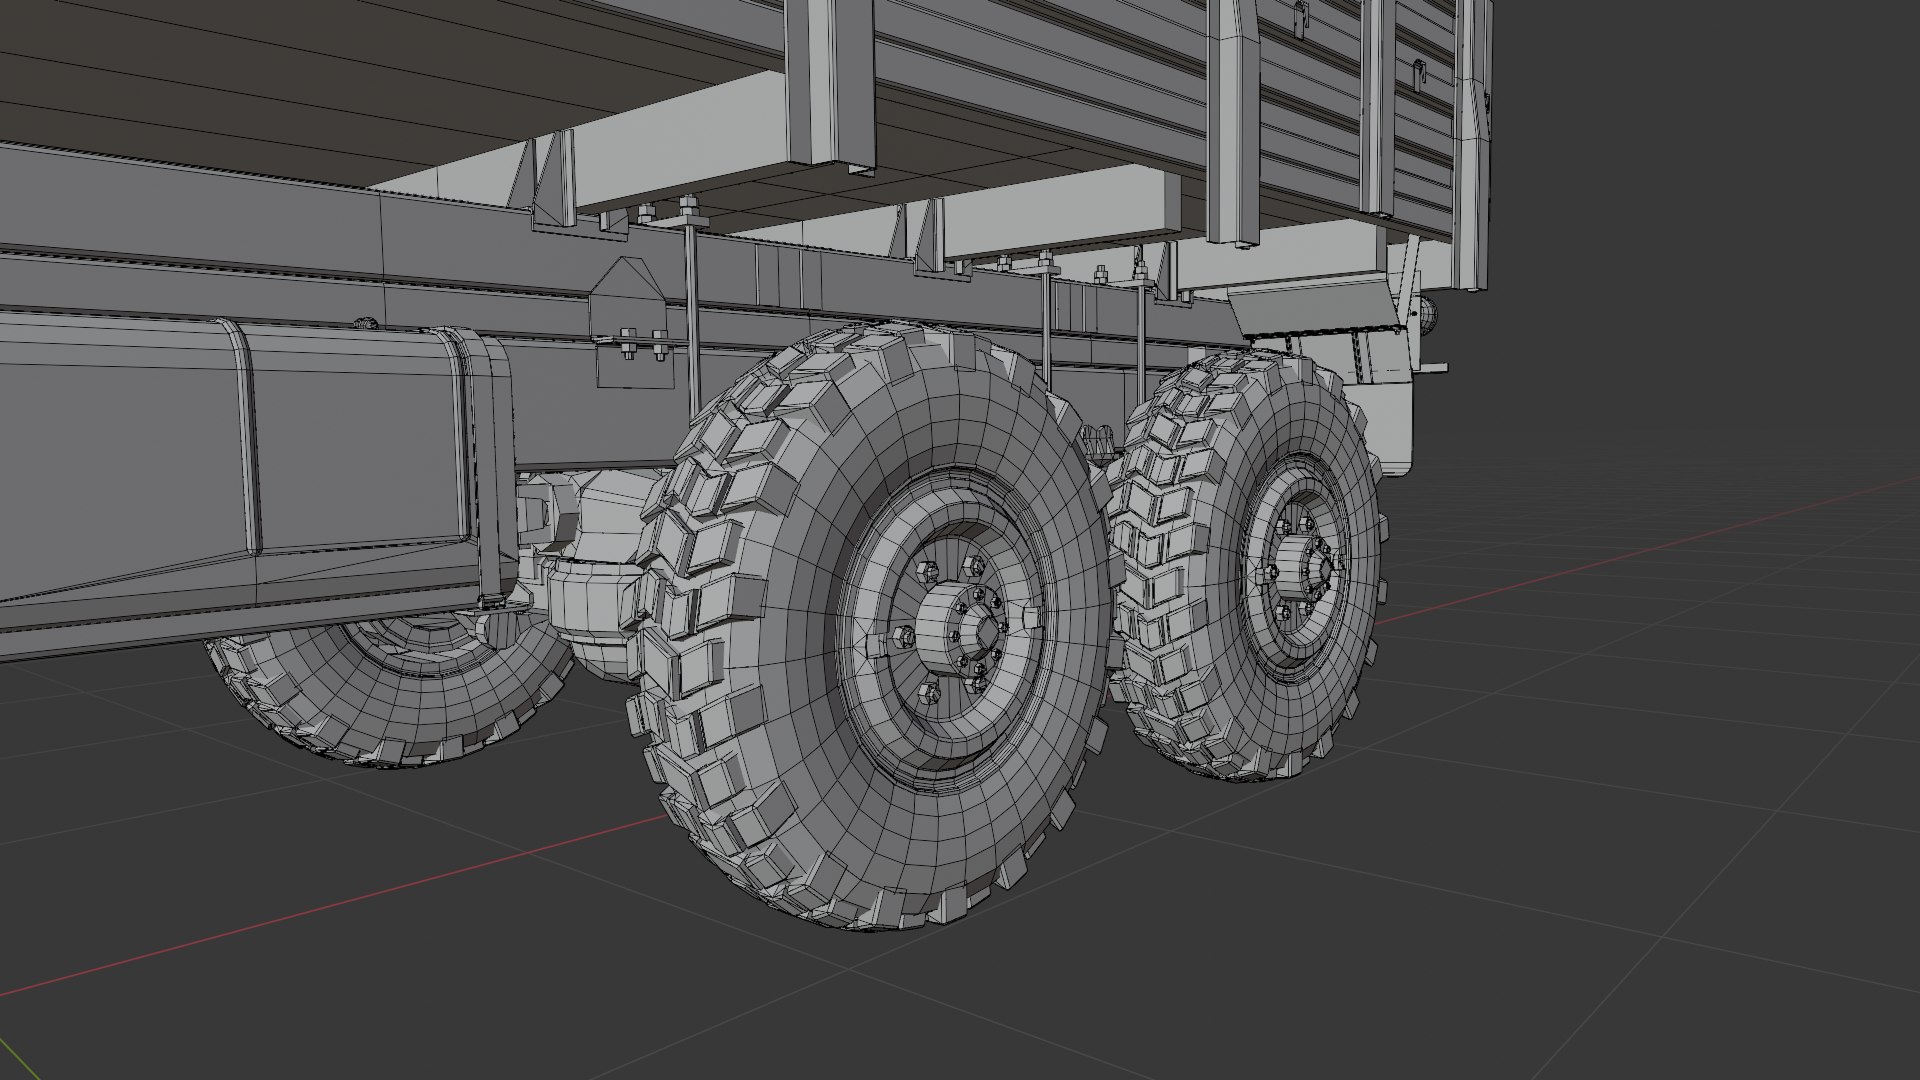This screenshot has width=1920, height=1080.
Task: Select the rear mud flap above the last wheel
Action: pyautogui.click(x=1315, y=310)
